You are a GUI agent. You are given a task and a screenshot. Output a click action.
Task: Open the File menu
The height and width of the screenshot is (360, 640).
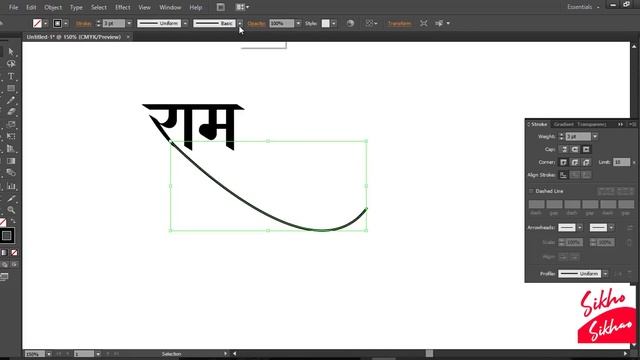pyautogui.click(x=13, y=7)
